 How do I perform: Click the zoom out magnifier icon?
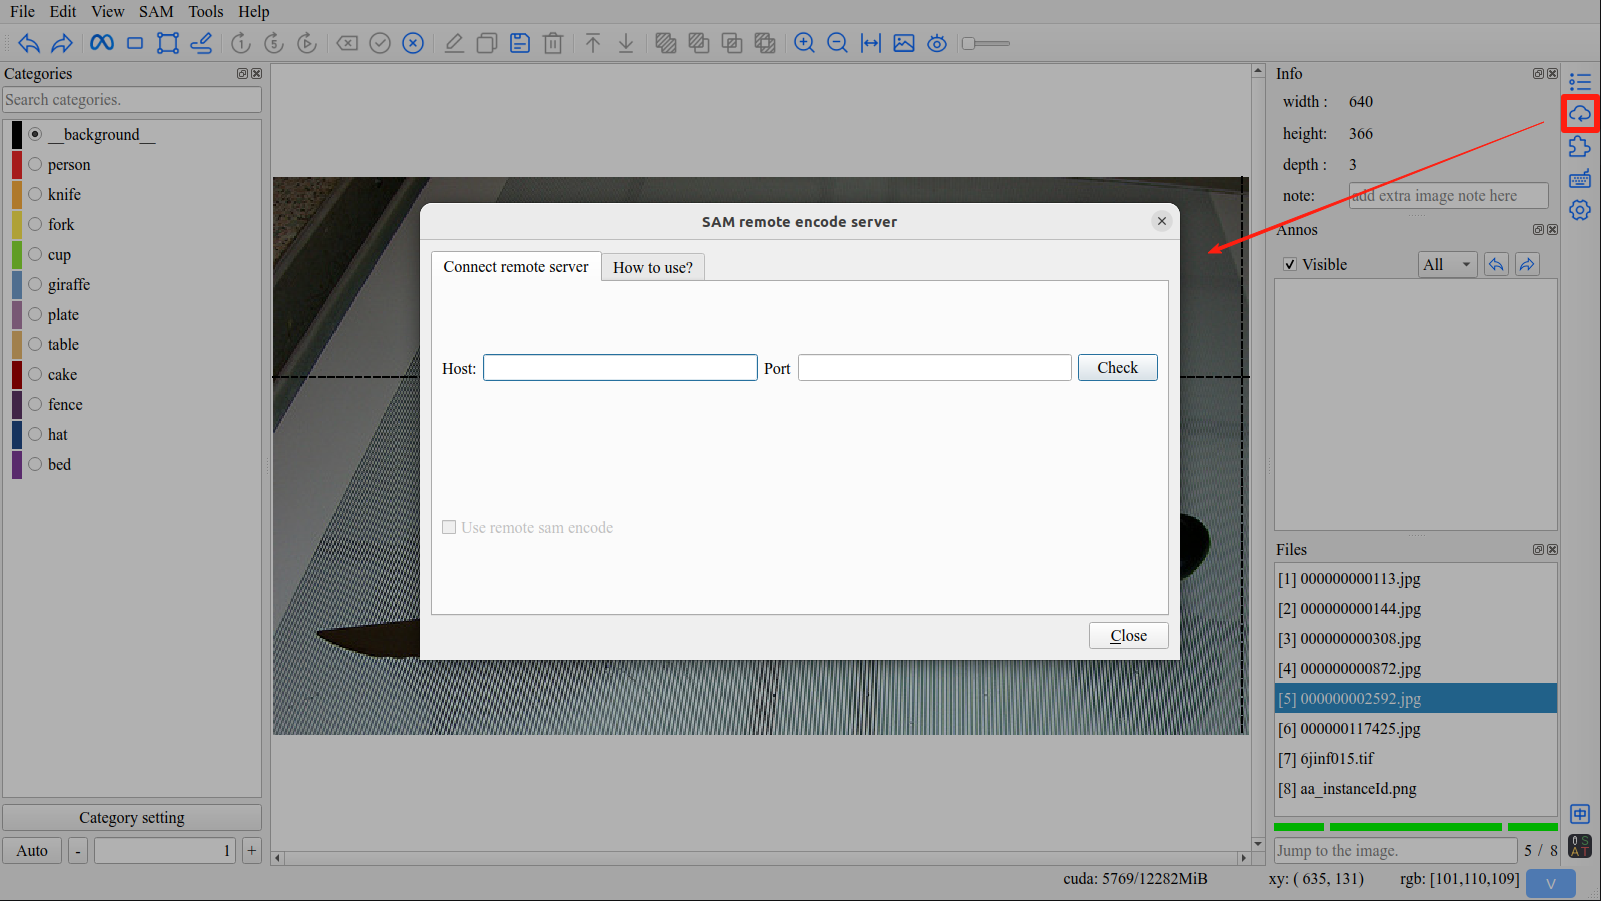(x=838, y=43)
